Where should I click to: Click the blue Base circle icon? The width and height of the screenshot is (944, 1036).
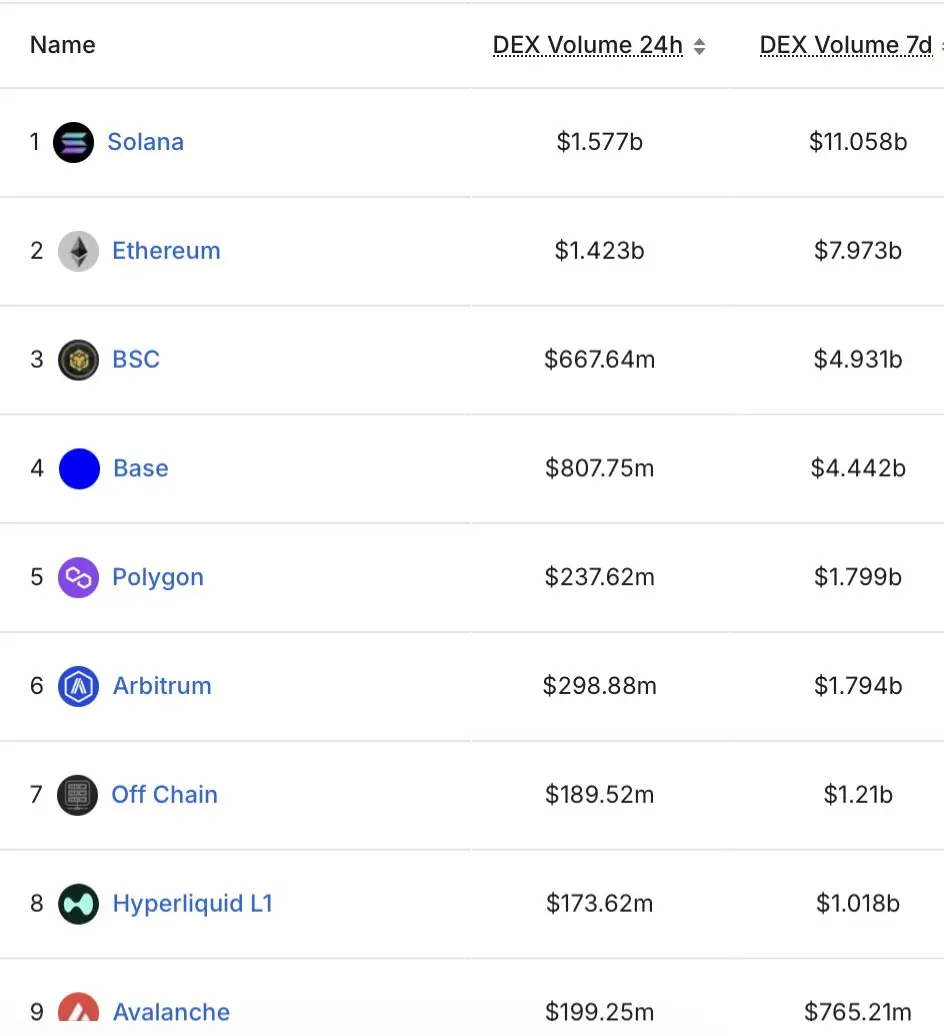point(79,469)
